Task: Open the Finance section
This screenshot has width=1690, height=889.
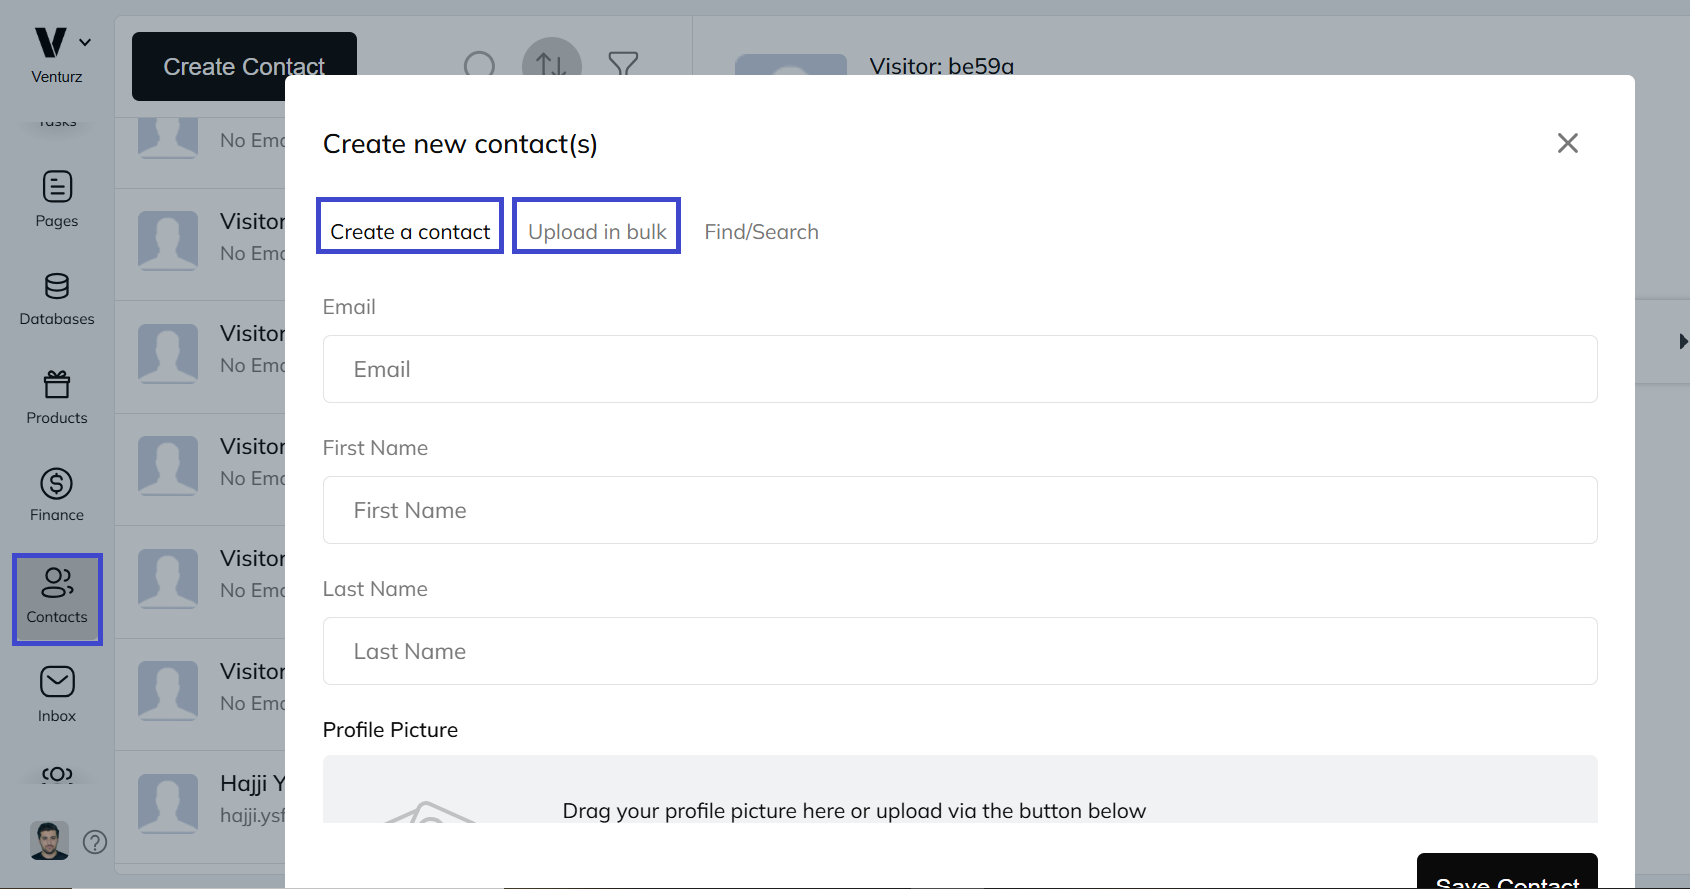Action: click(x=57, y=495)
